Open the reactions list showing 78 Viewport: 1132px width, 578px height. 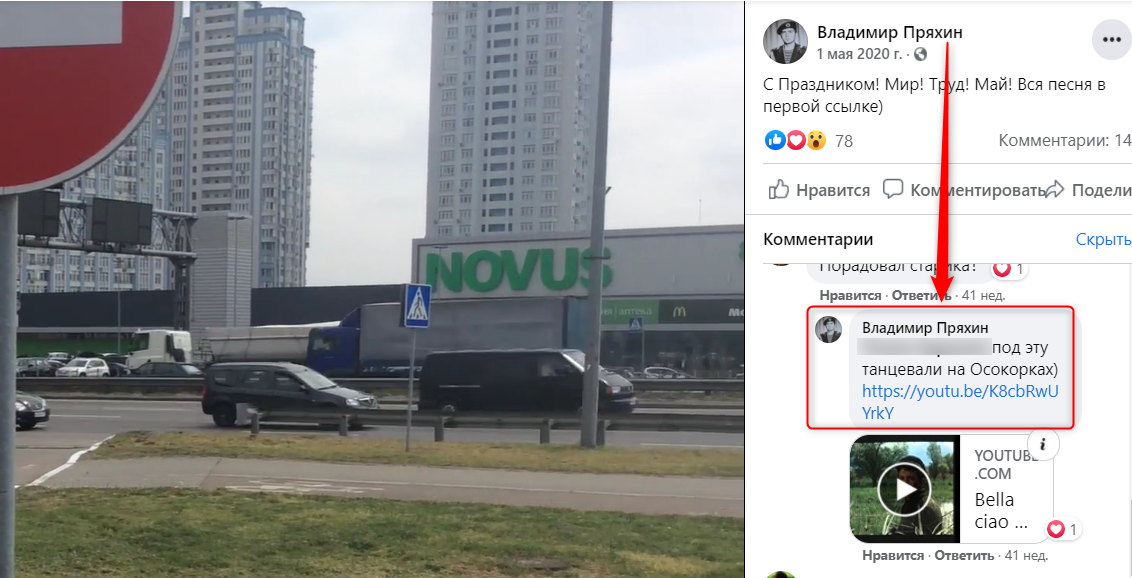pyautogui.click(x=844, y=141)
